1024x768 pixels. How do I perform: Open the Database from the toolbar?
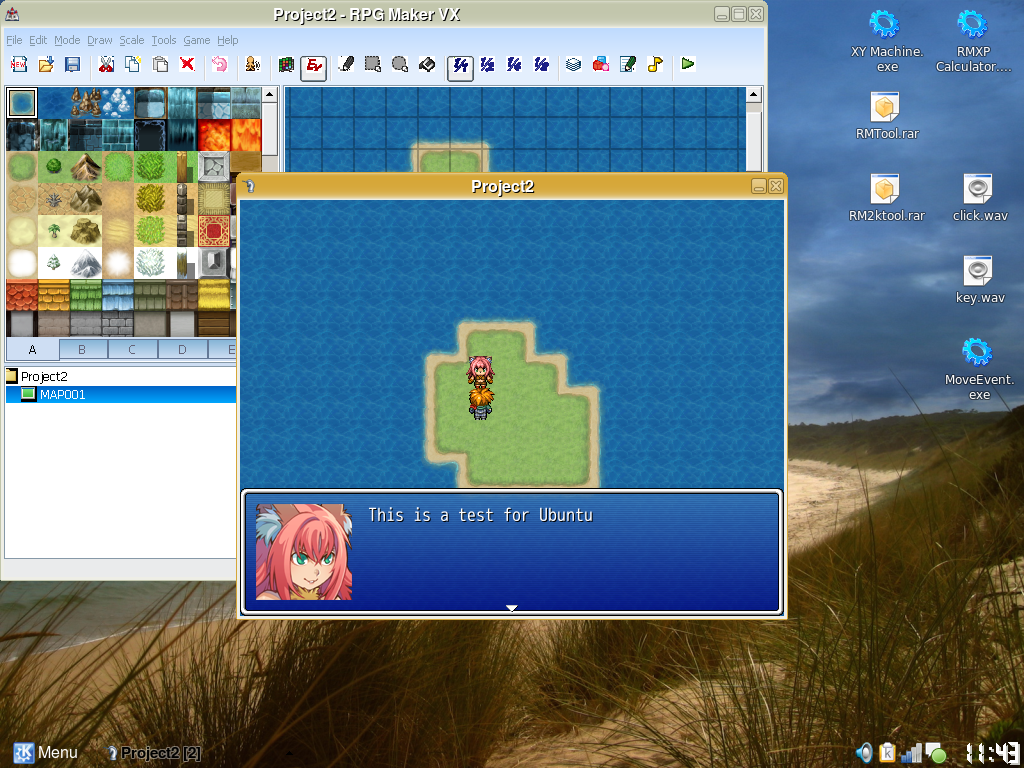coord(573,64)
